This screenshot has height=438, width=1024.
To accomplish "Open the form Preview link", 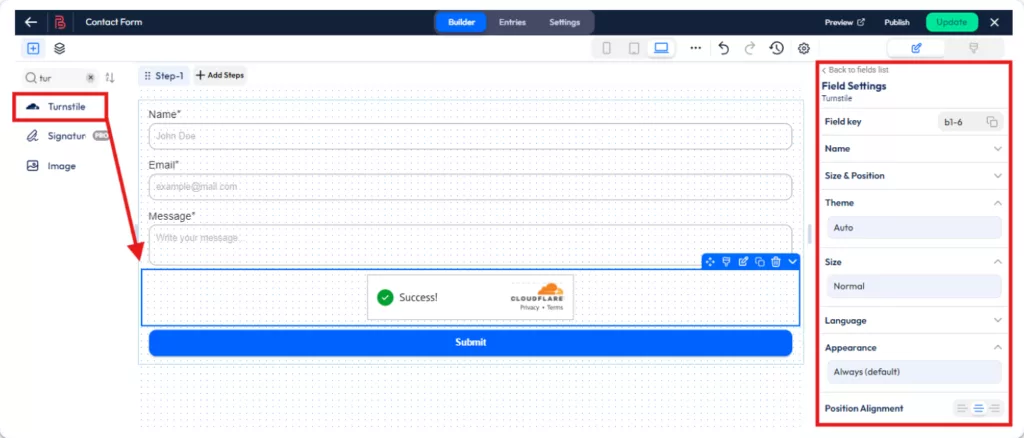I will tap(844, 22).
